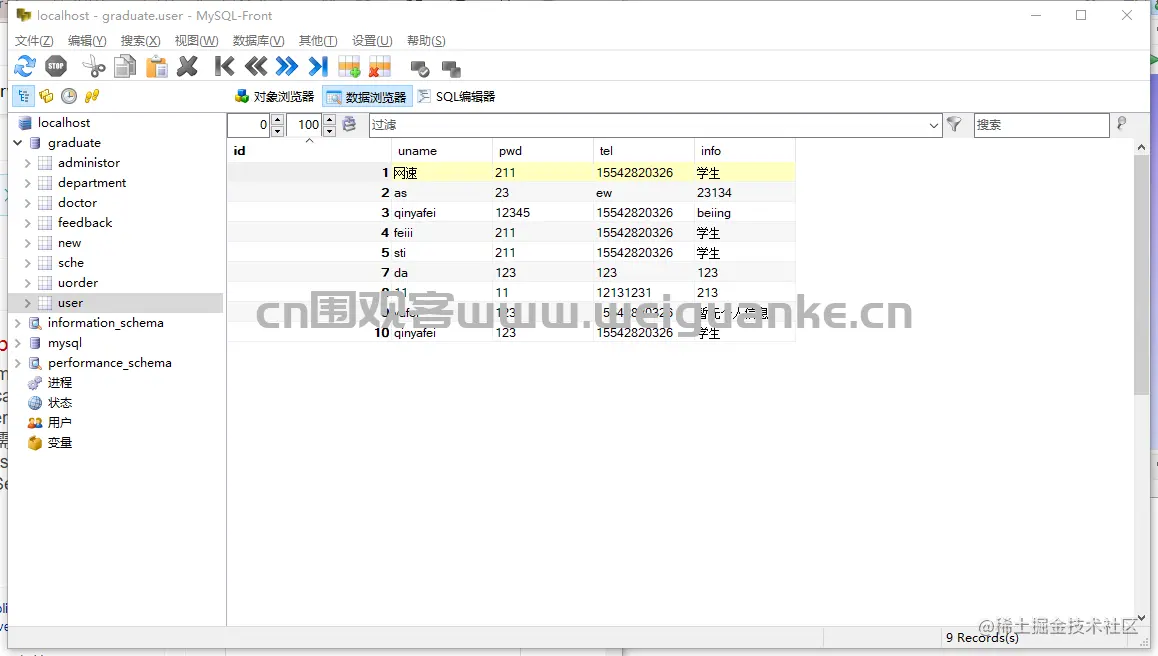Viewport: 1158px width, 656px height.
Task: Click the quick filter printer-like icon beside limit
Action: (349, 124)
